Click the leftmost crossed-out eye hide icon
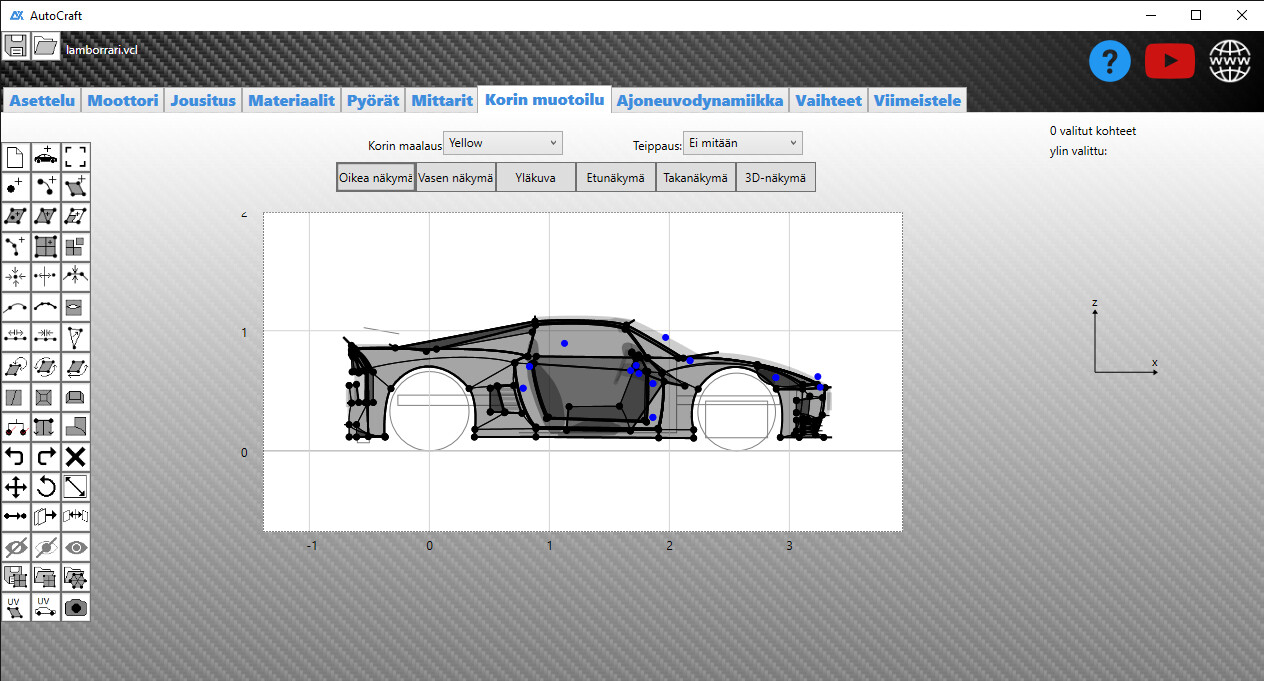Screen dimensions: 1264x681 click(x=16, y=547)
